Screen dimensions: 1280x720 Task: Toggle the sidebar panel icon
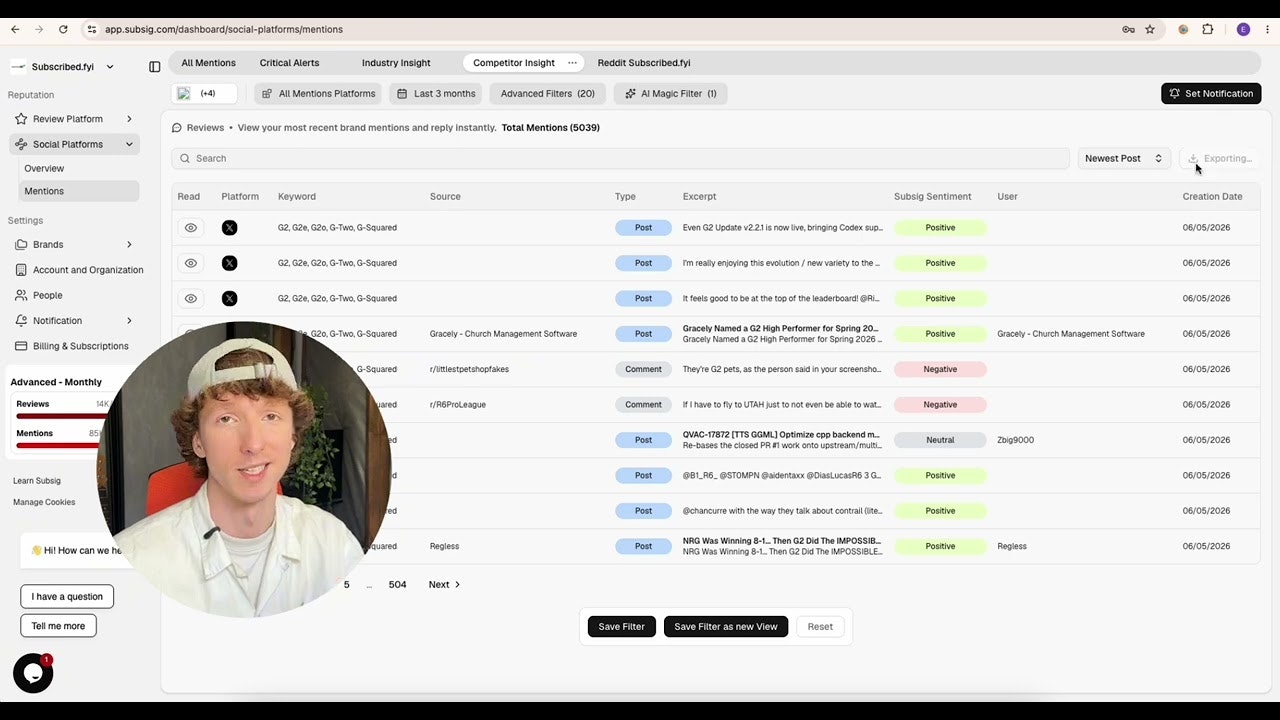coord(154,67)
